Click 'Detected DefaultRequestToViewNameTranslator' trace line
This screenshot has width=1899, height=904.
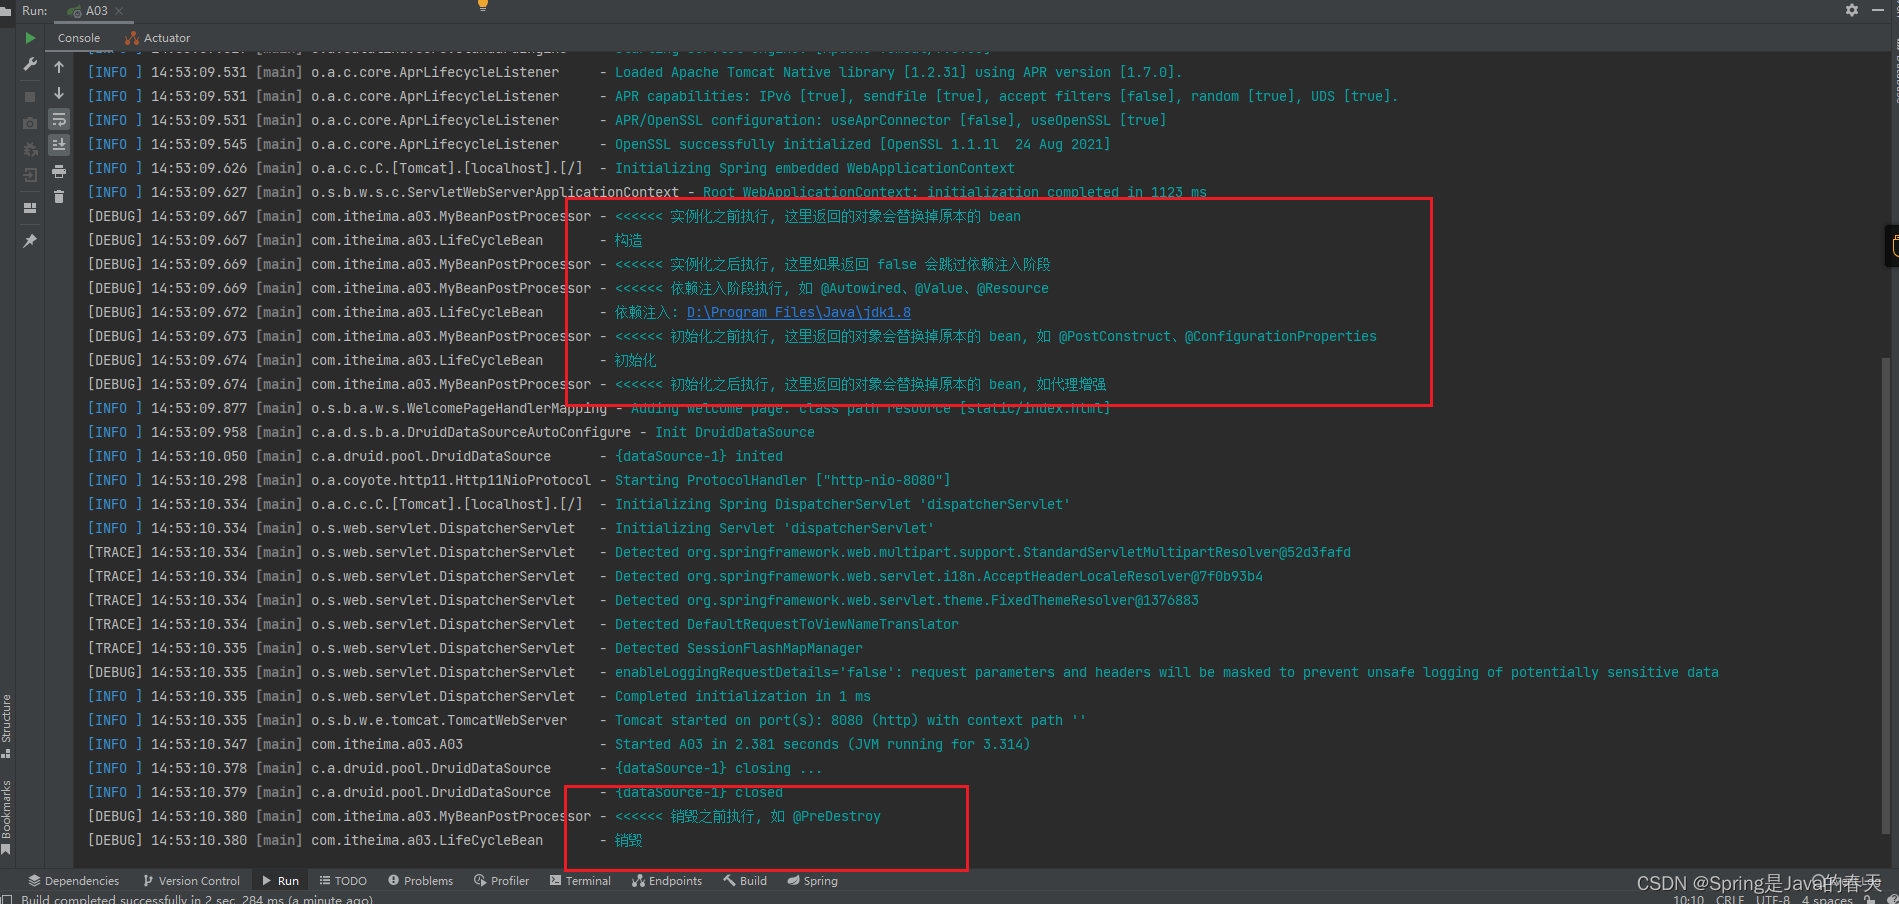[x=786, y=624]
